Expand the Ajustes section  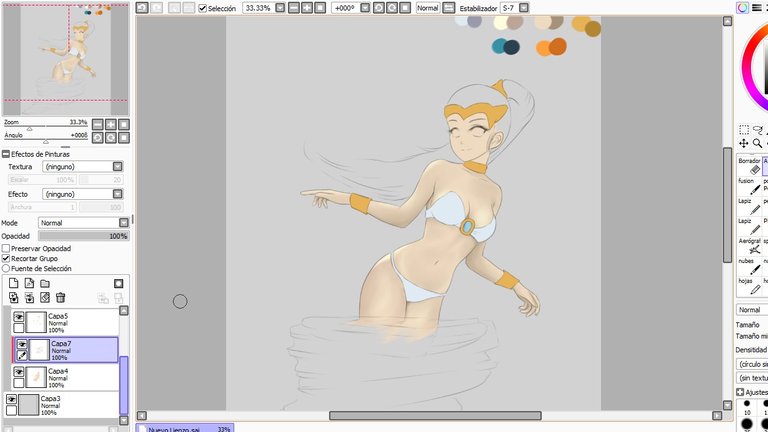point(740,392)
